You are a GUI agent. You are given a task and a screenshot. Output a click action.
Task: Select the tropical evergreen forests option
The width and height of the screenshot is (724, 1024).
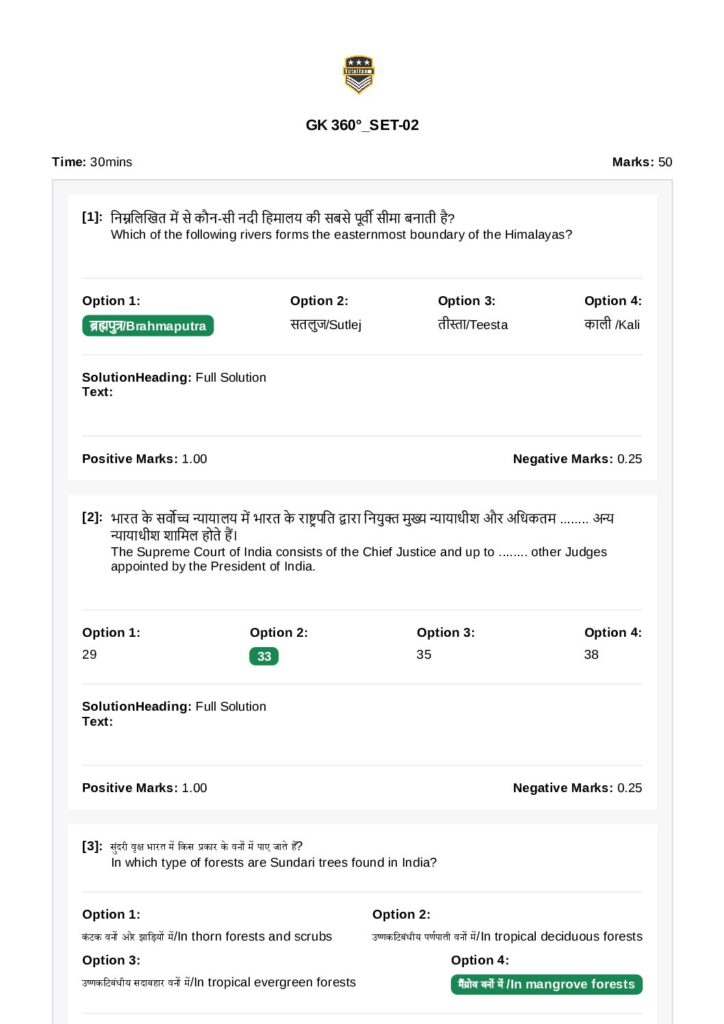(x=219, y=983)
